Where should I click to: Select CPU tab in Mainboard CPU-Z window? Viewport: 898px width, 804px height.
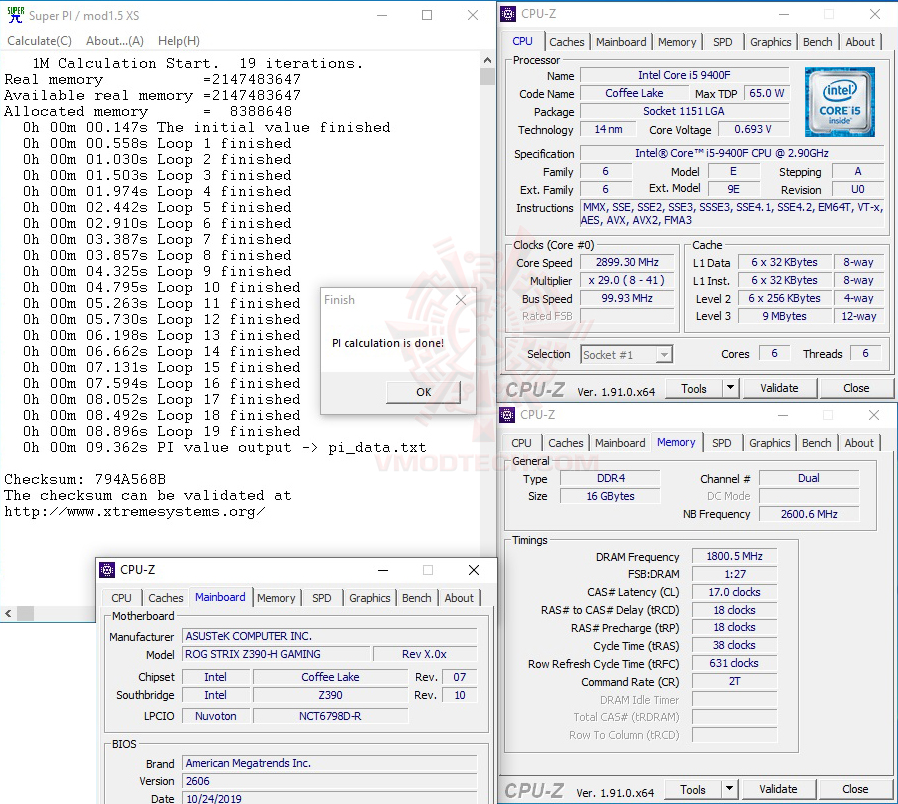click(x=121, y=598)
